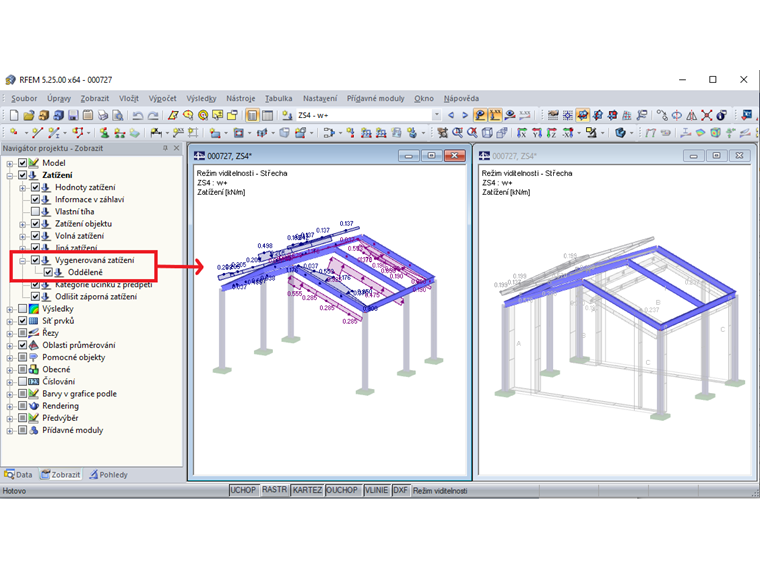
Task: Open the Soubor menu
Action: (x=24, y=98)
